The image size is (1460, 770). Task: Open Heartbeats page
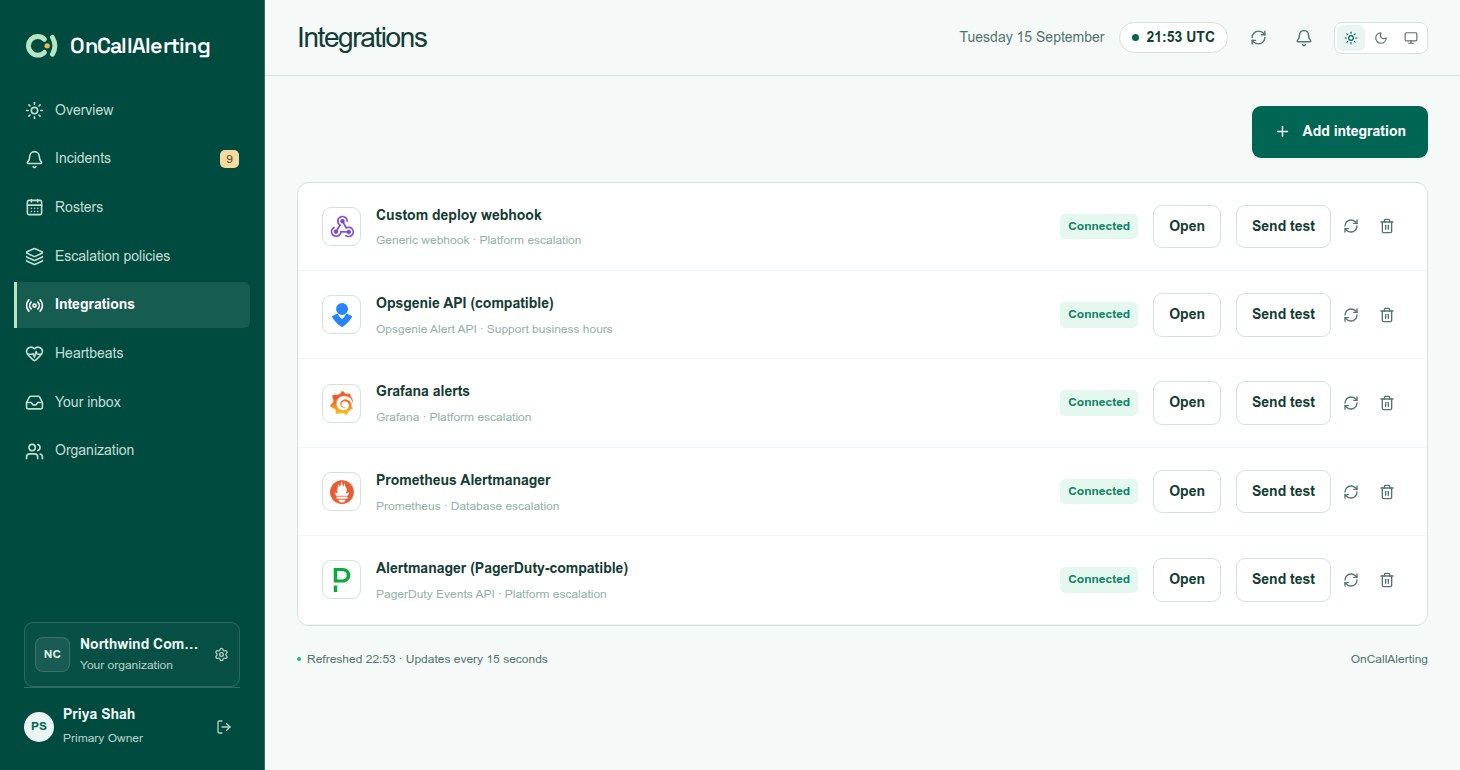[x=132, y=353]
